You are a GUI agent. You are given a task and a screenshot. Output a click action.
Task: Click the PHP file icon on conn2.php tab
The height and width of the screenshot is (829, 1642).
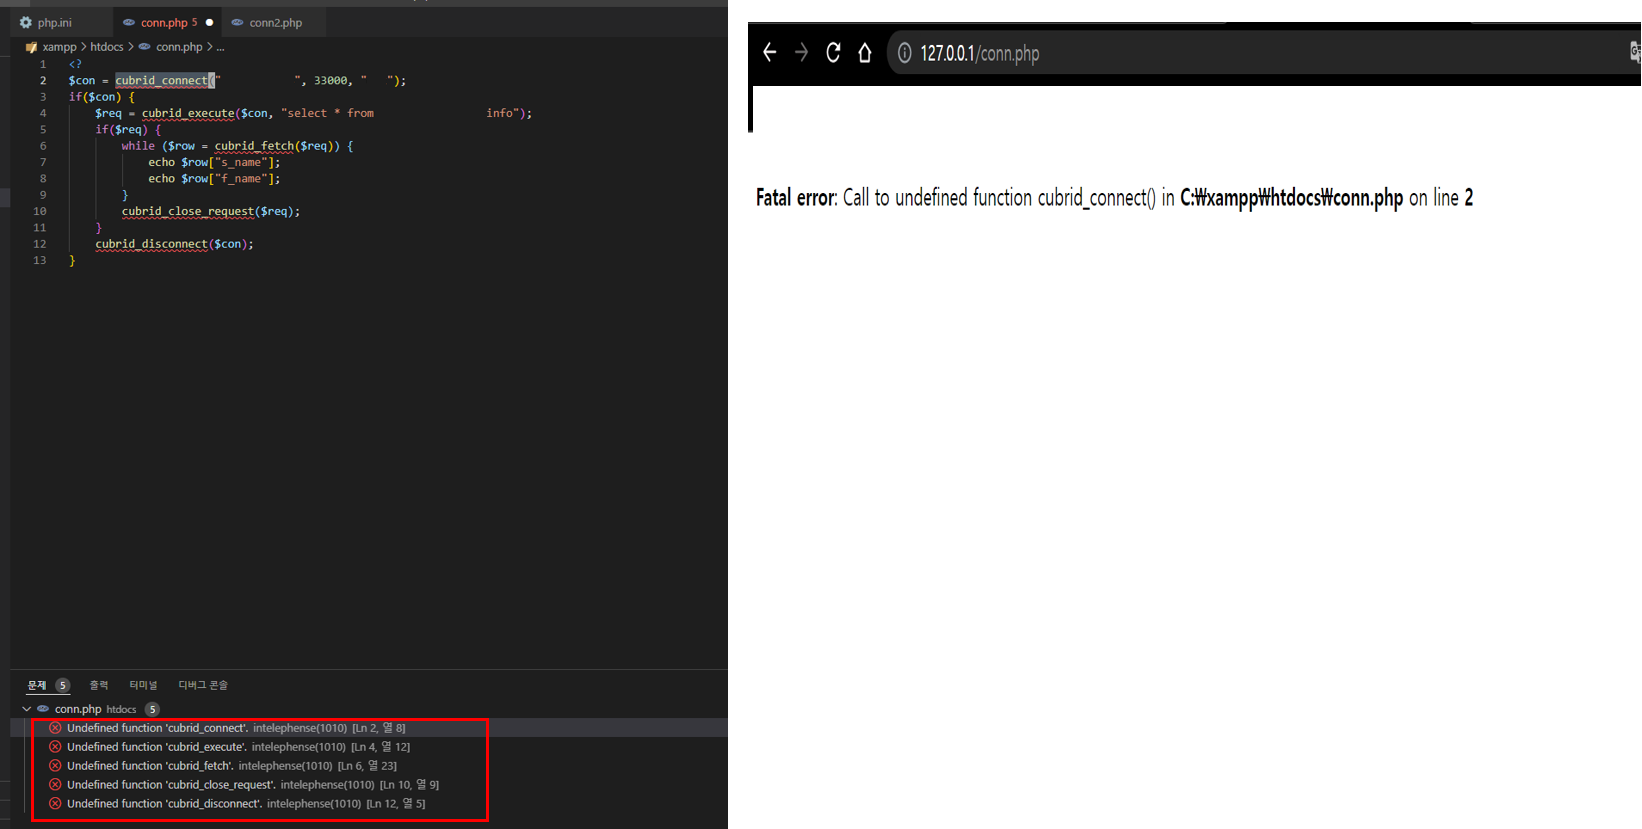[237, 22]
